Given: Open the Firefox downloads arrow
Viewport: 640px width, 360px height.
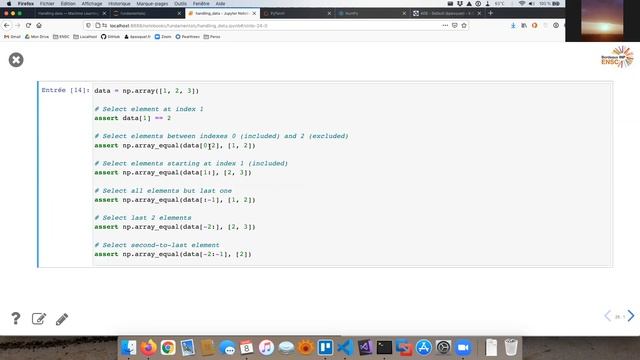Looking at the screenshot, I should [x=513, y=25].
